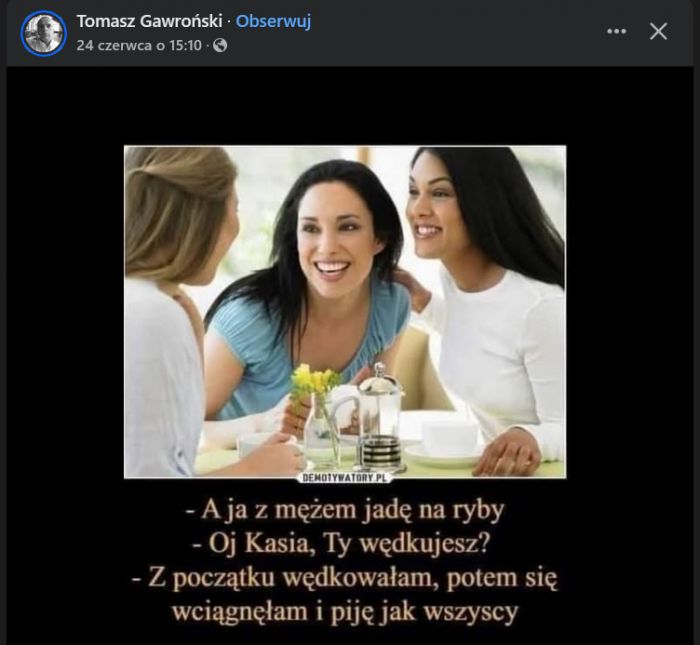Click the Tomasz Gawroński name link
This screenshot has height=645, width=700.
pyautogui.click(x=149, y=21)
